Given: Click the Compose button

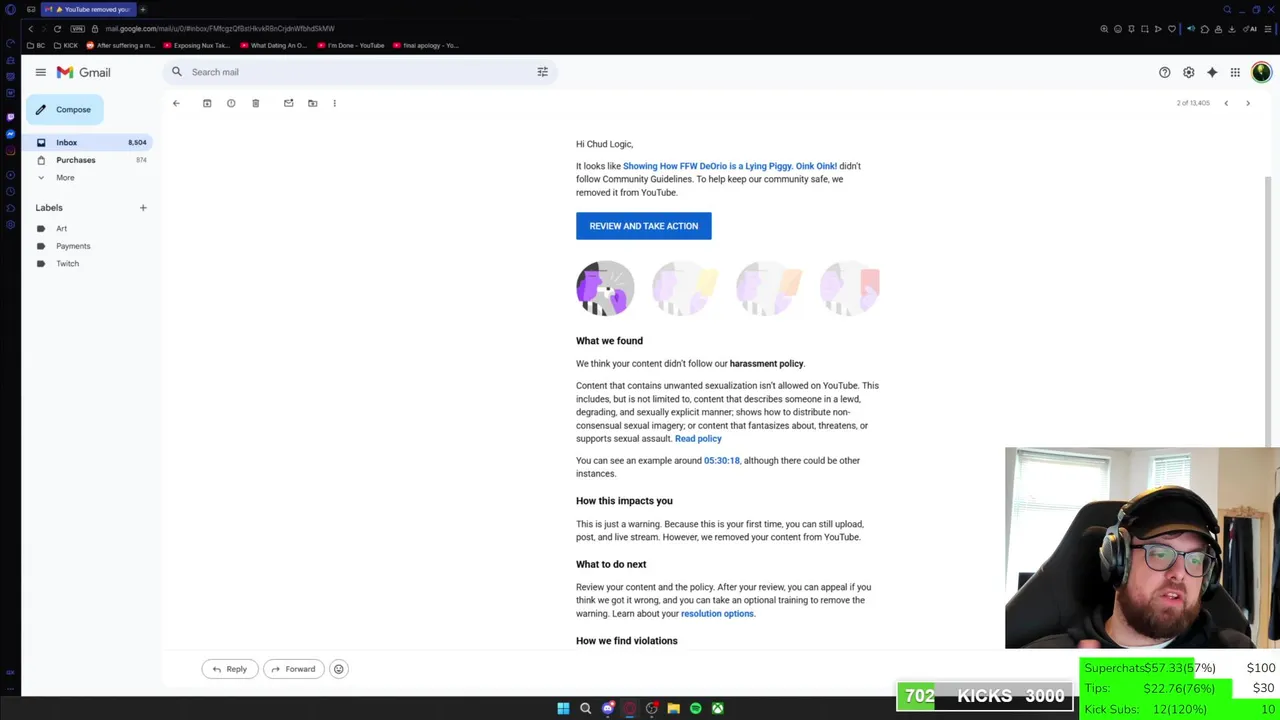Looking at the screenshot, I should 65,110.
